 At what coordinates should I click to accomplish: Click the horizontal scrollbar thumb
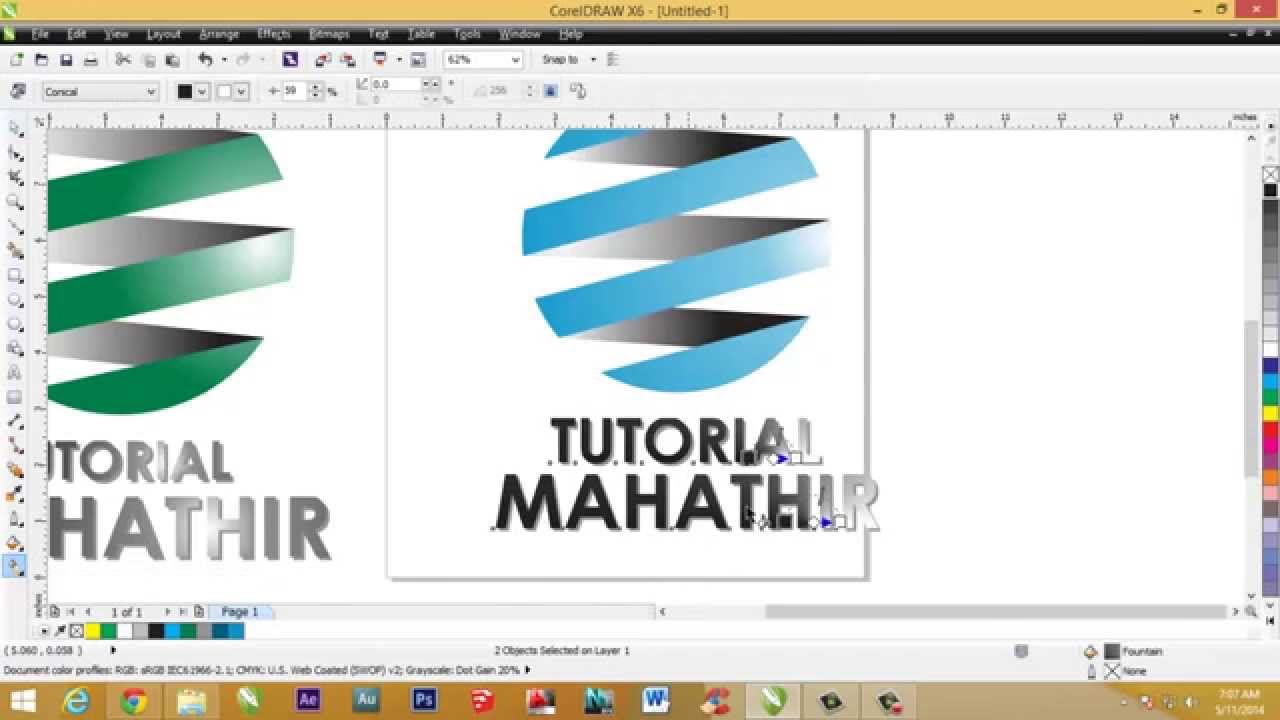[x=996, y=611]
